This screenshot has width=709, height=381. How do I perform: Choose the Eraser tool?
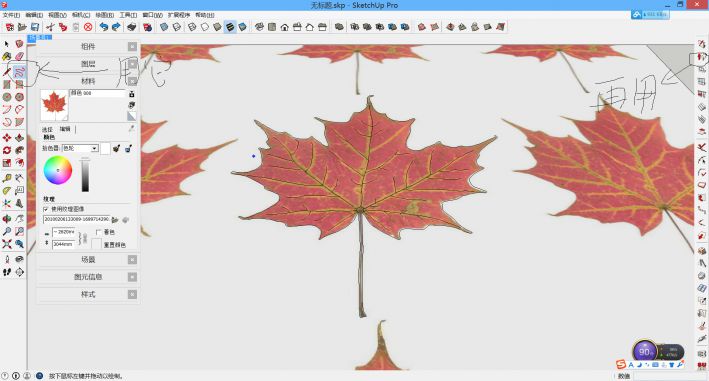point(19,56)
